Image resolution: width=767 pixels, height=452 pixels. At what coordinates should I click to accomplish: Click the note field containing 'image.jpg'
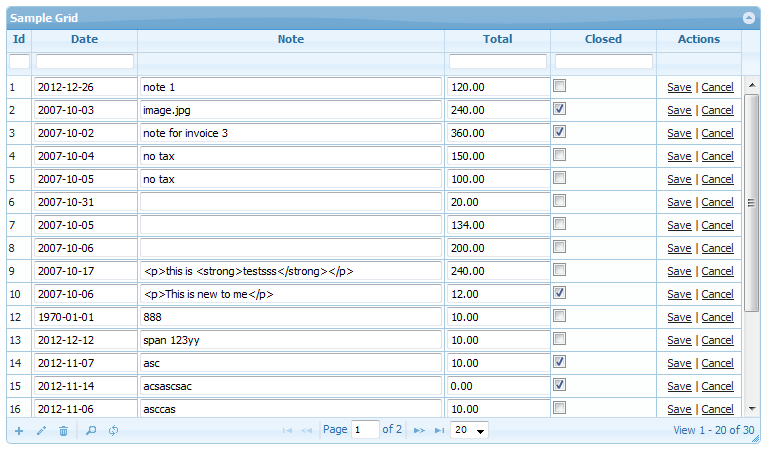[x=290, y=110]
